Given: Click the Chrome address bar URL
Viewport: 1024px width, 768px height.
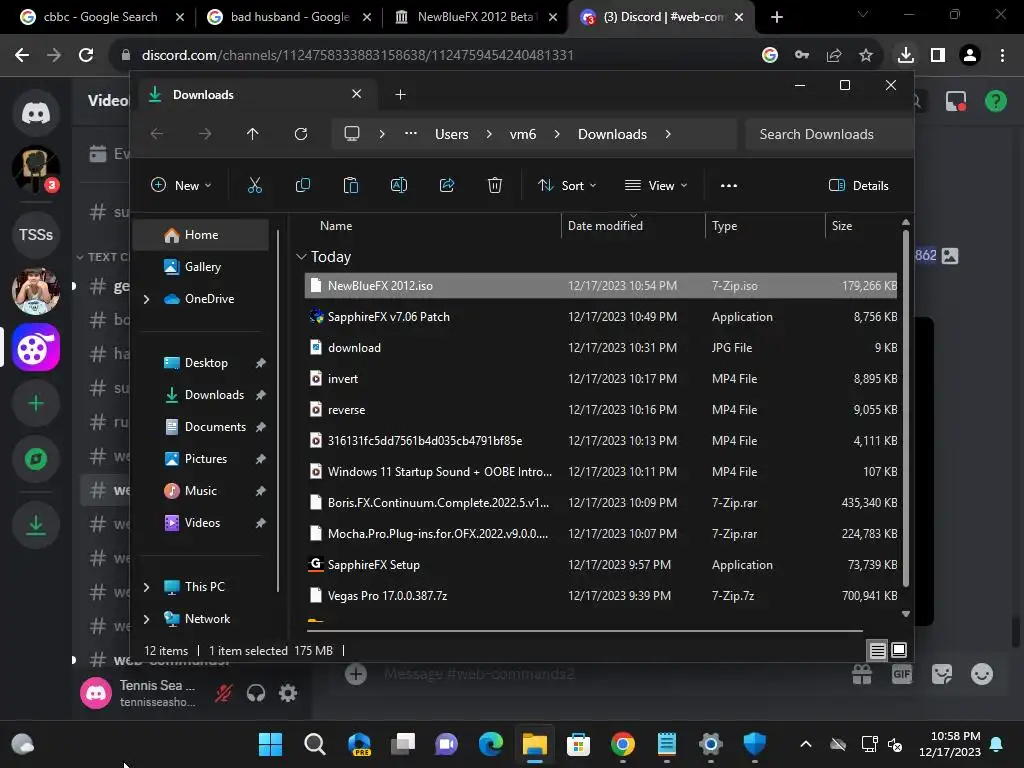Looking at the screenshot, I should (x=358, y=55).
